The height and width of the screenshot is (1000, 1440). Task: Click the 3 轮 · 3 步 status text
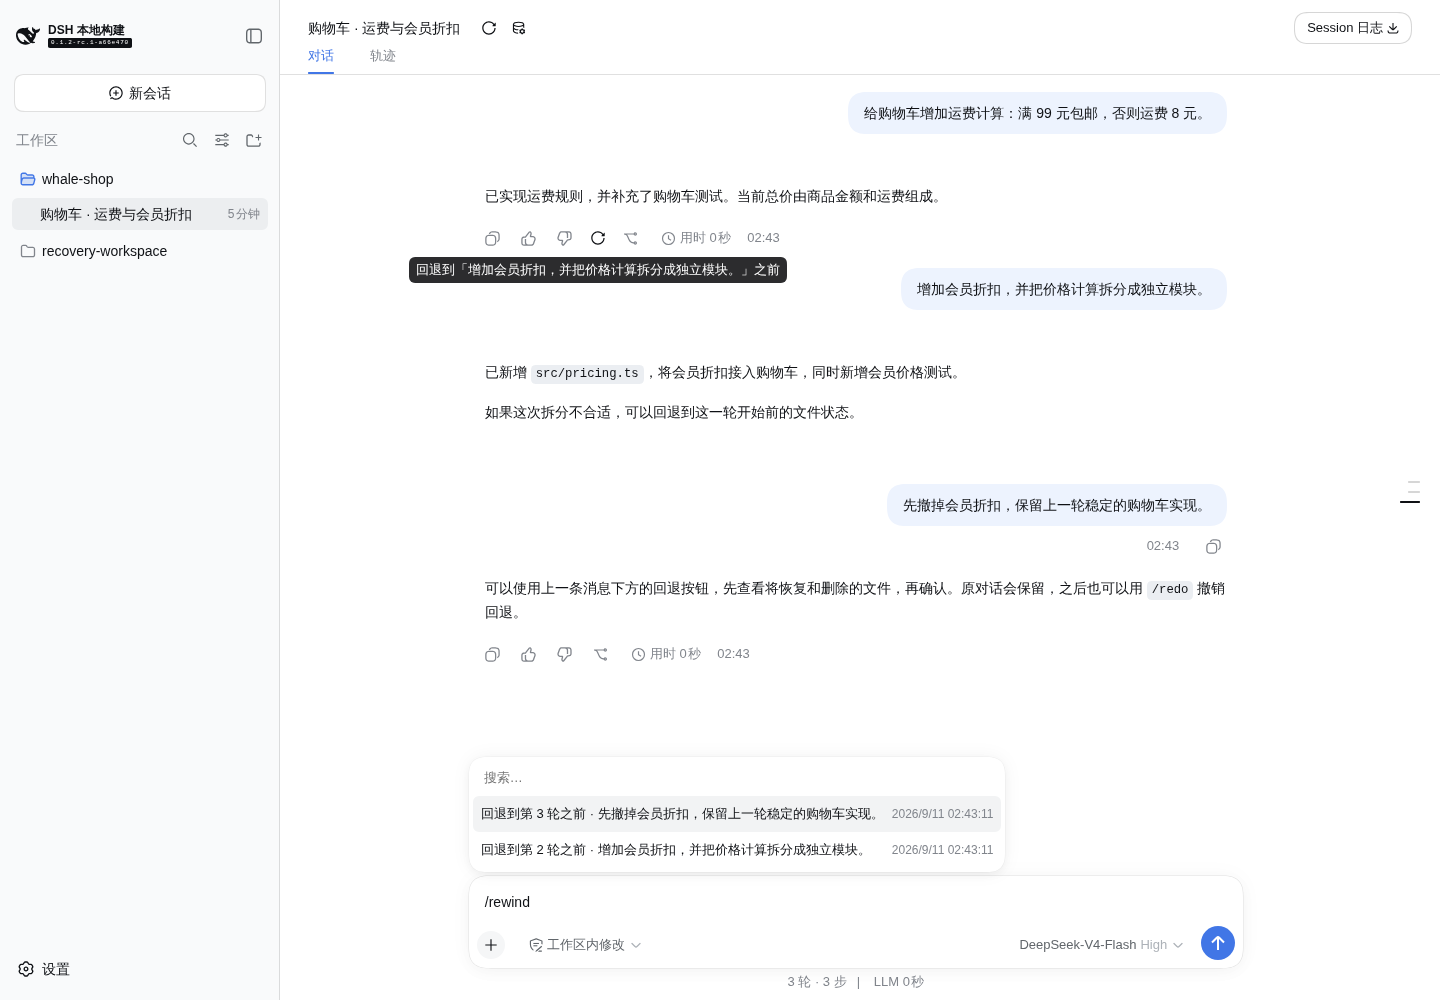click(x=817, y=982)
